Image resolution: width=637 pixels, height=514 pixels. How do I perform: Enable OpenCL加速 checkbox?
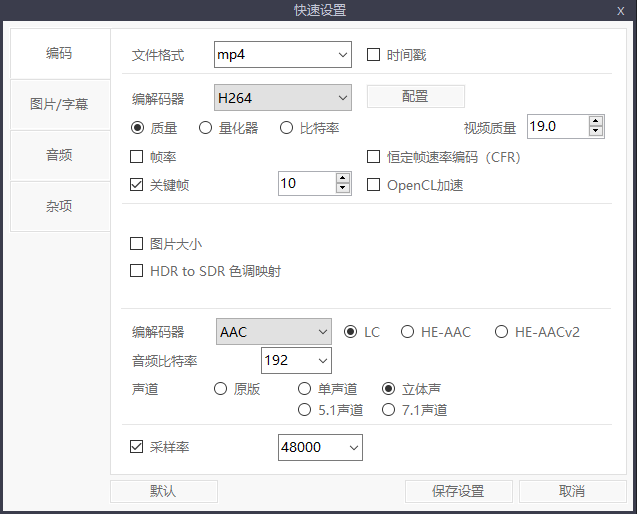[x=374, y=185]
